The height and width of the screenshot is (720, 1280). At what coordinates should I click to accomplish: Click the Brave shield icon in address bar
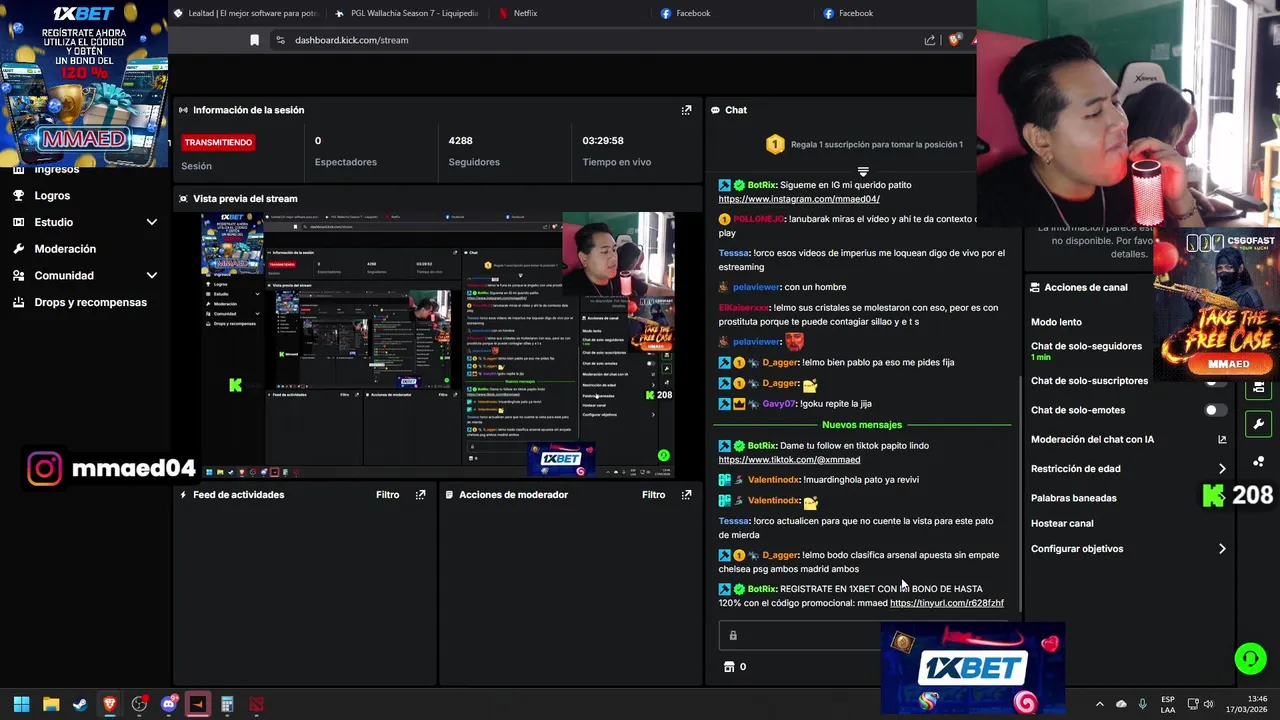tap(955, 40)
